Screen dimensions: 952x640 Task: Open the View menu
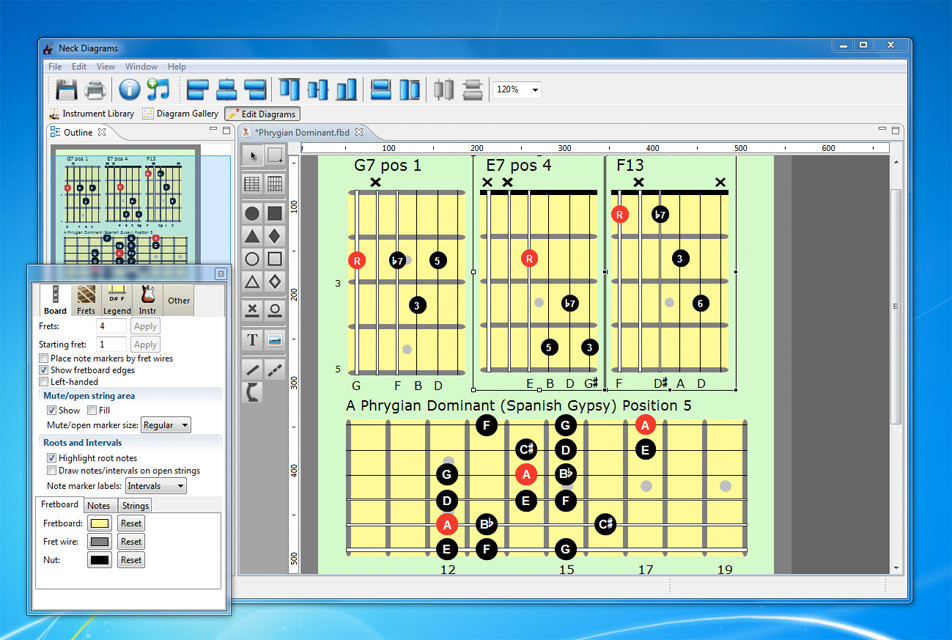[x=106, y=67]
